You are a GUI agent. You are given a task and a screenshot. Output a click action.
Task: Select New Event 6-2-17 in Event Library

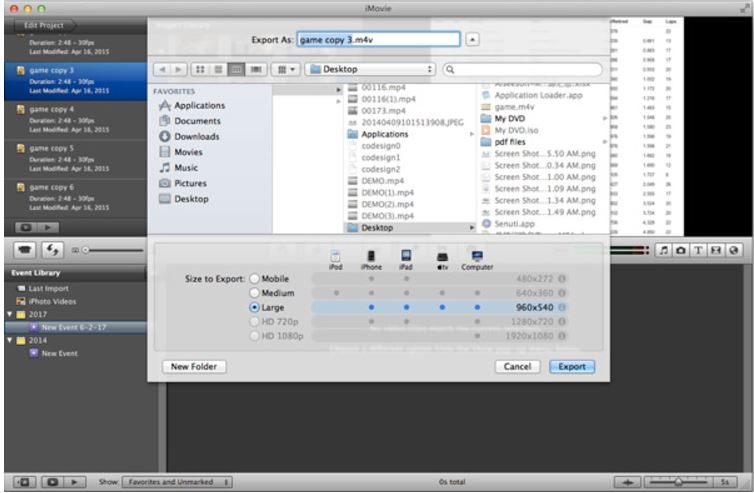pos(75,327)
